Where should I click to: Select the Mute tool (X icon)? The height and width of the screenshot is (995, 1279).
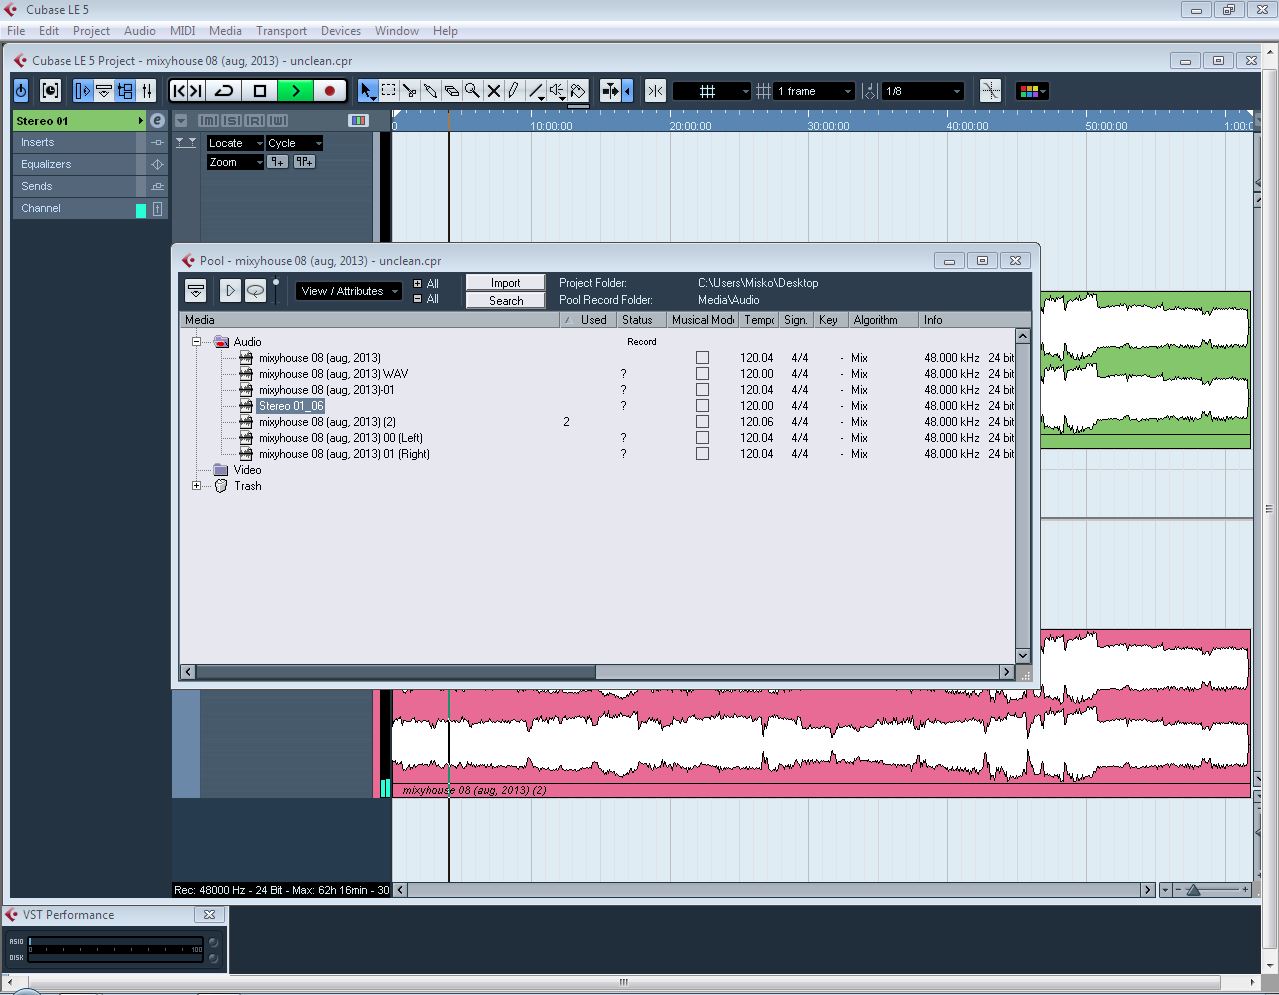tap(493, 91)
